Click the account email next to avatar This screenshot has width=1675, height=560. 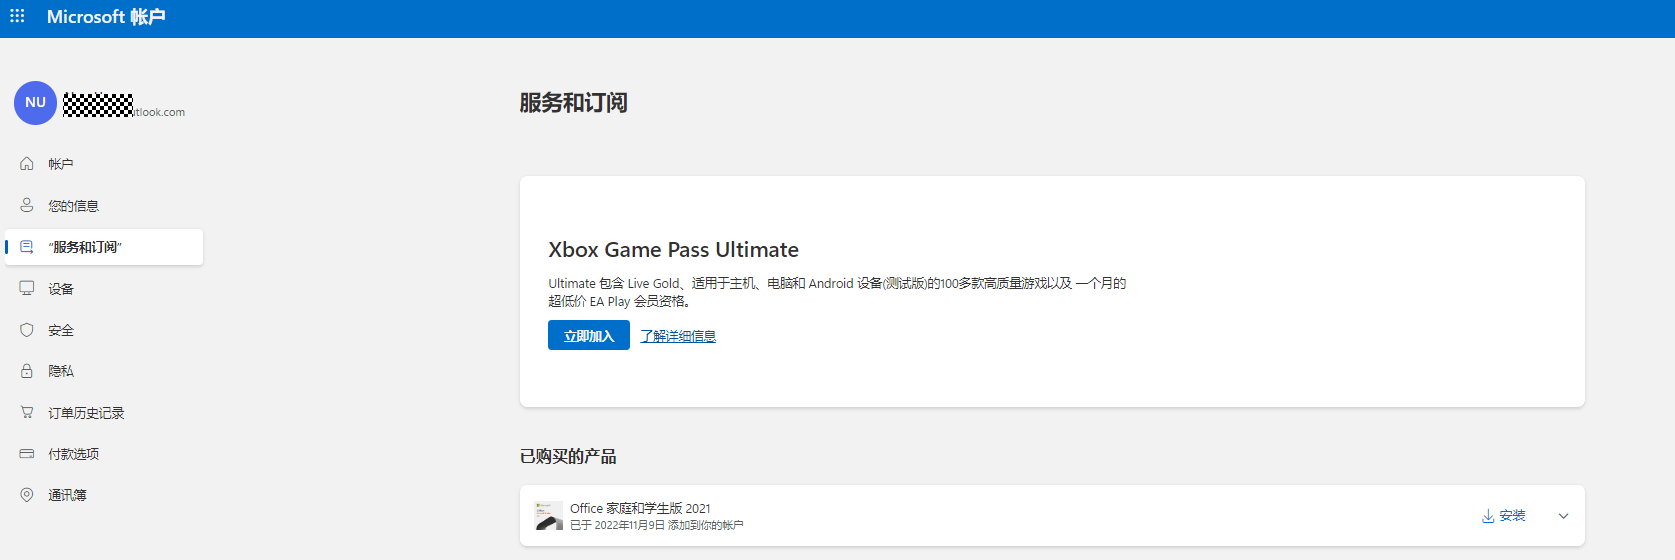point(124,105)
